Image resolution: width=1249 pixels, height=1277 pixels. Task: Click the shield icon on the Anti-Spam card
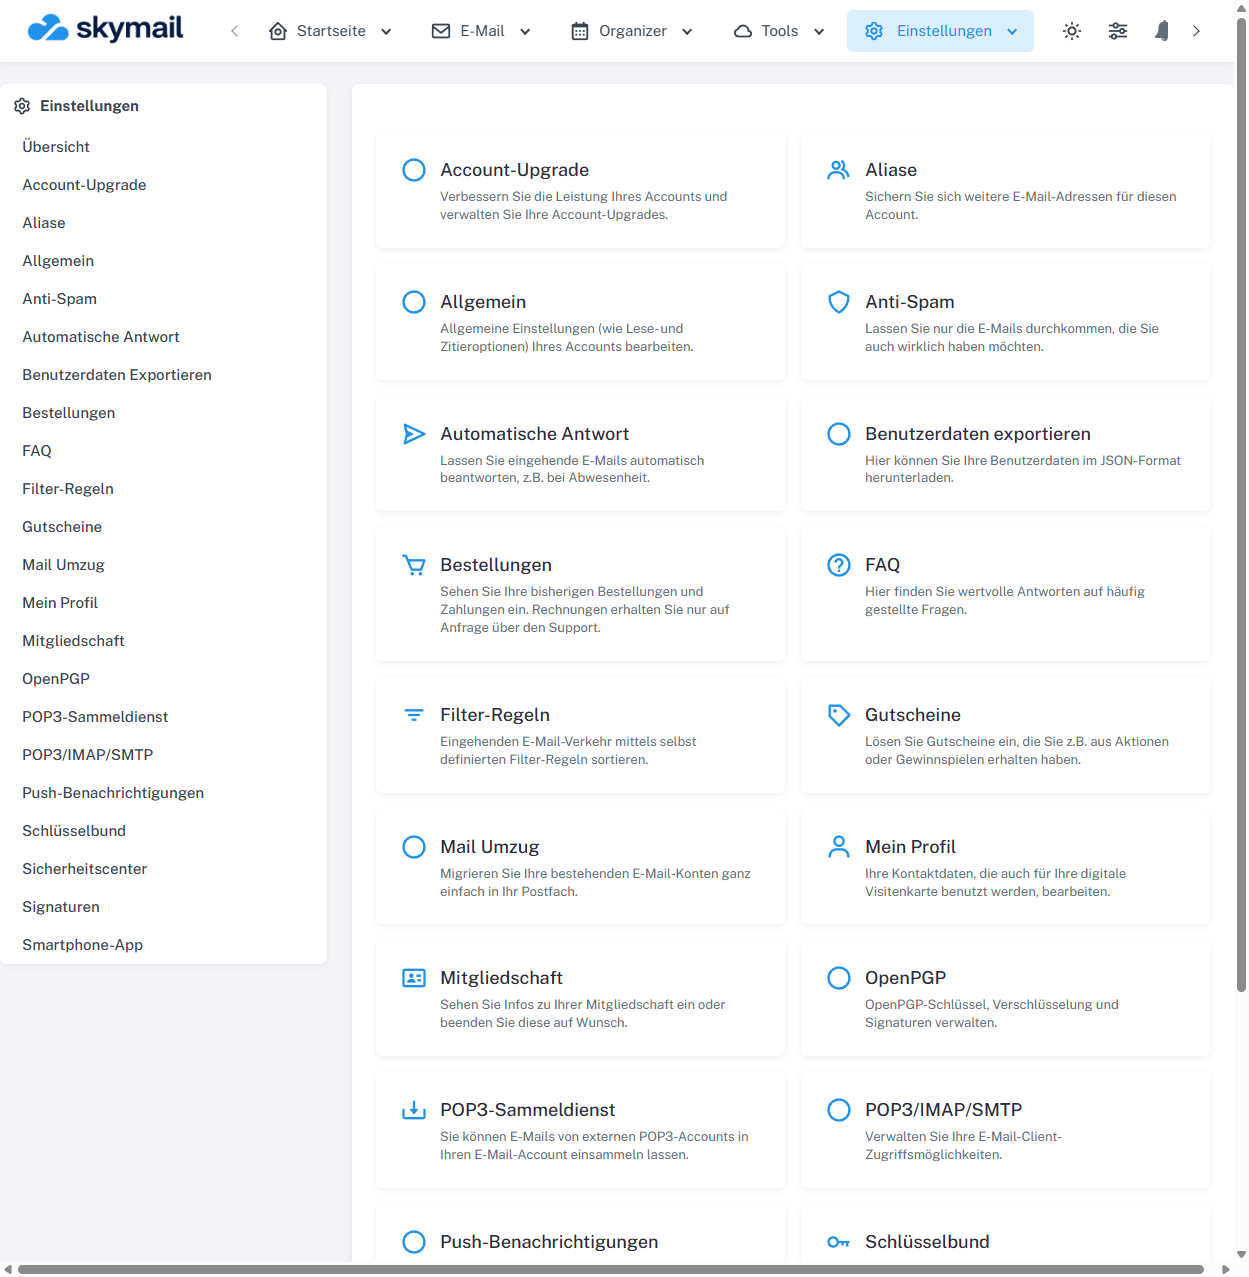[839, 302]
